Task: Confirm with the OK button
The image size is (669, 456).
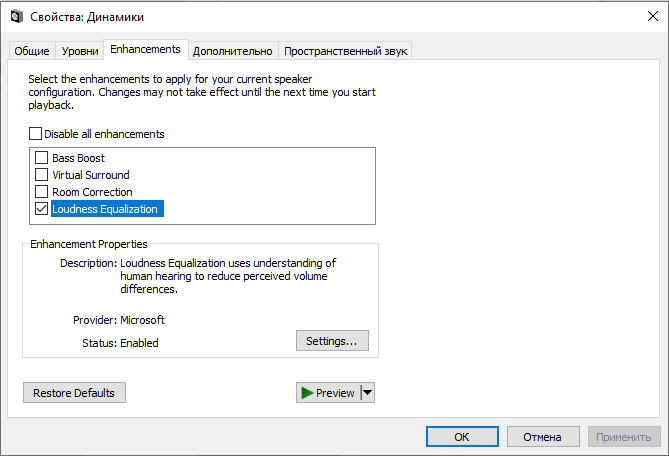Action: click(461, 437)
